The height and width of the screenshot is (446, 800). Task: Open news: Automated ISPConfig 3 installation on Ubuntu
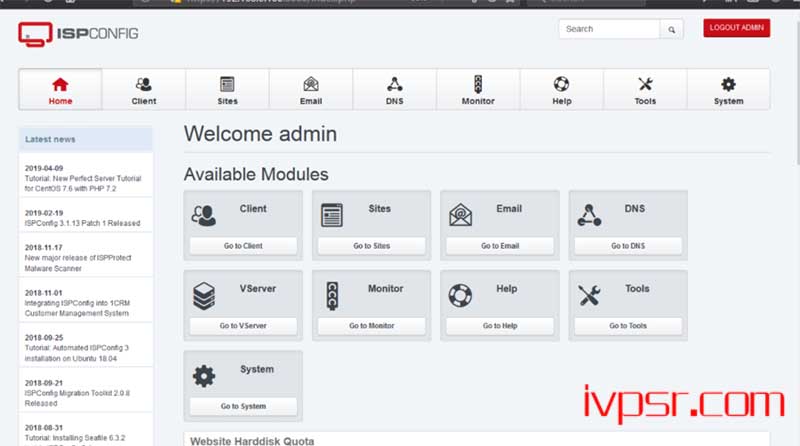click(x=77, y=353)
